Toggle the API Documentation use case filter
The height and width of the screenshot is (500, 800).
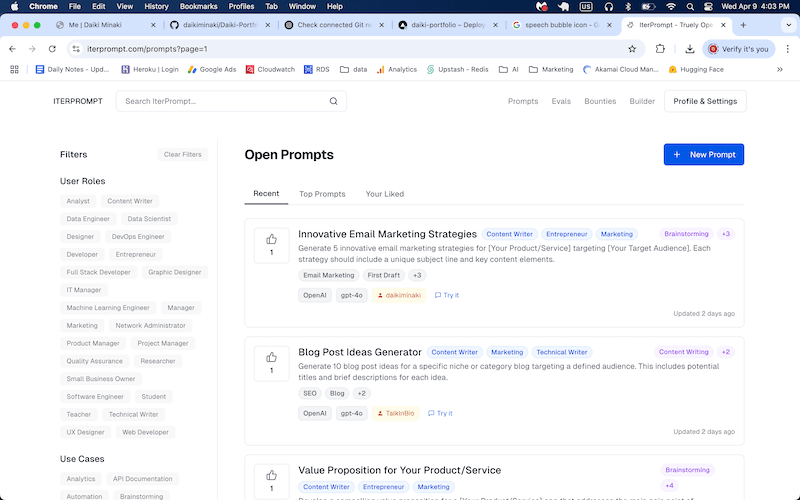click(x=142, y=479)
